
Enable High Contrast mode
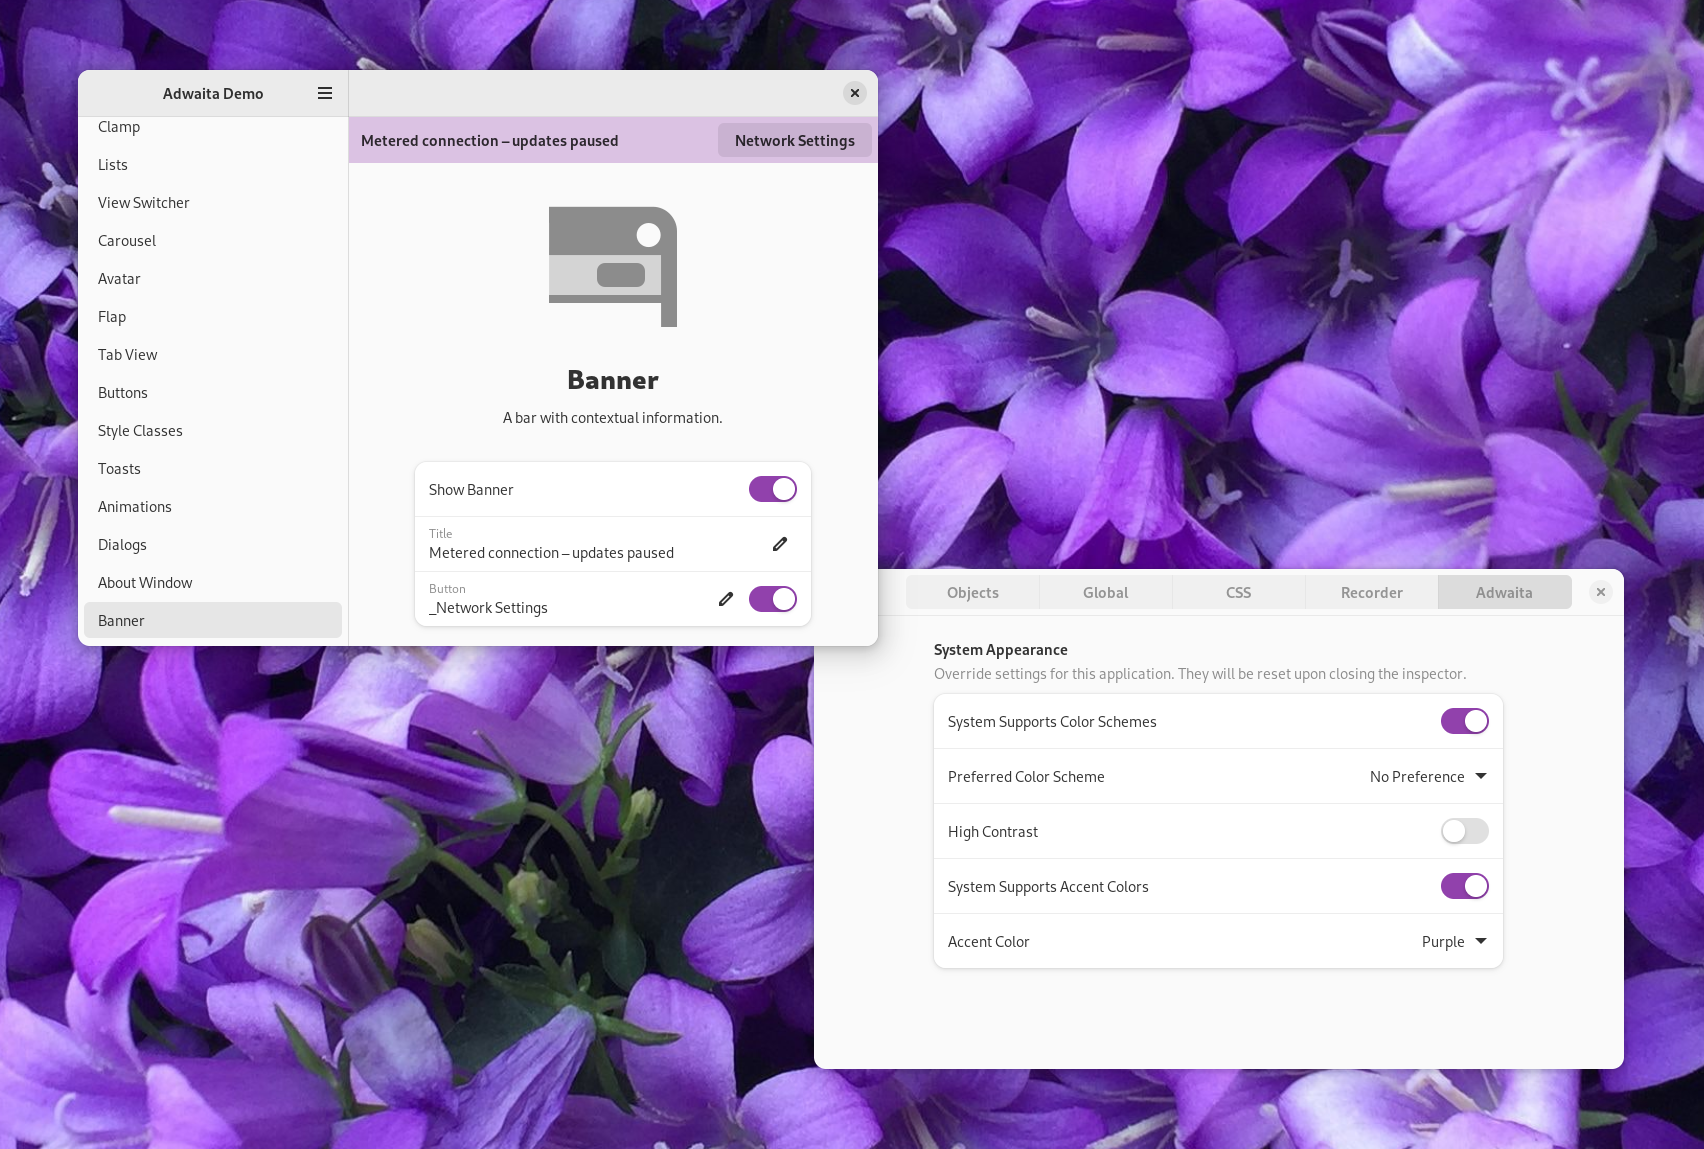point(1464,831)
